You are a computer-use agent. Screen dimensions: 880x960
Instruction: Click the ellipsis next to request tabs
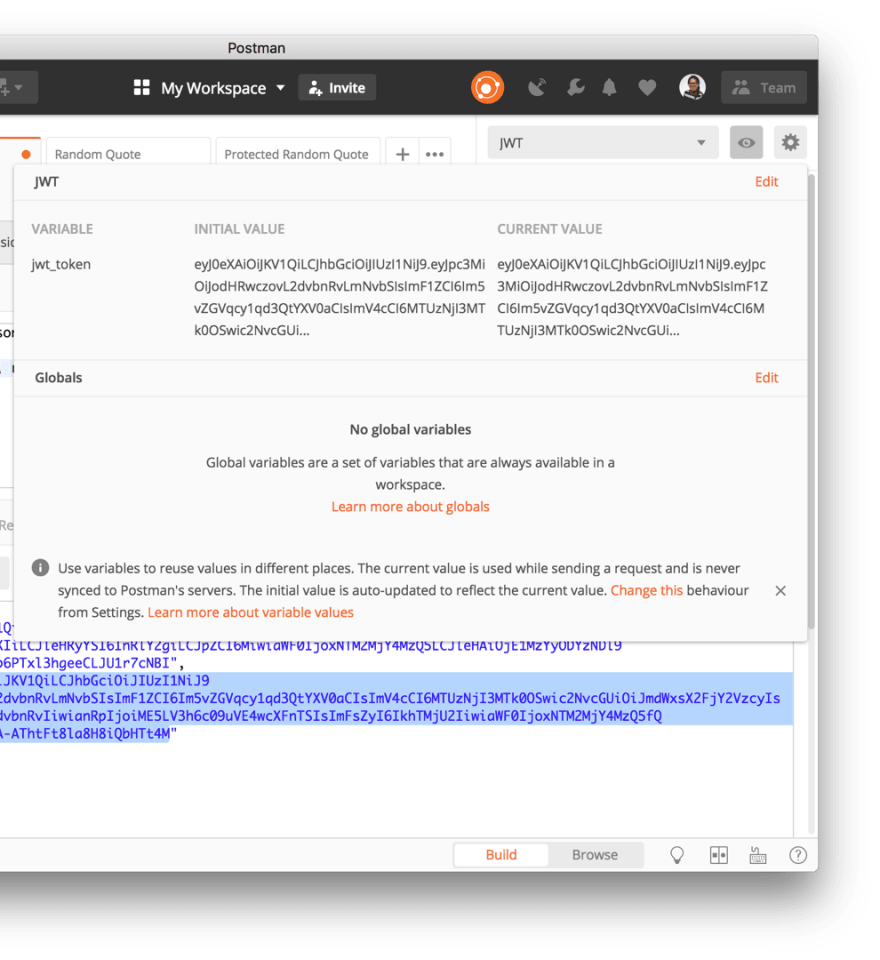point(434,153)
